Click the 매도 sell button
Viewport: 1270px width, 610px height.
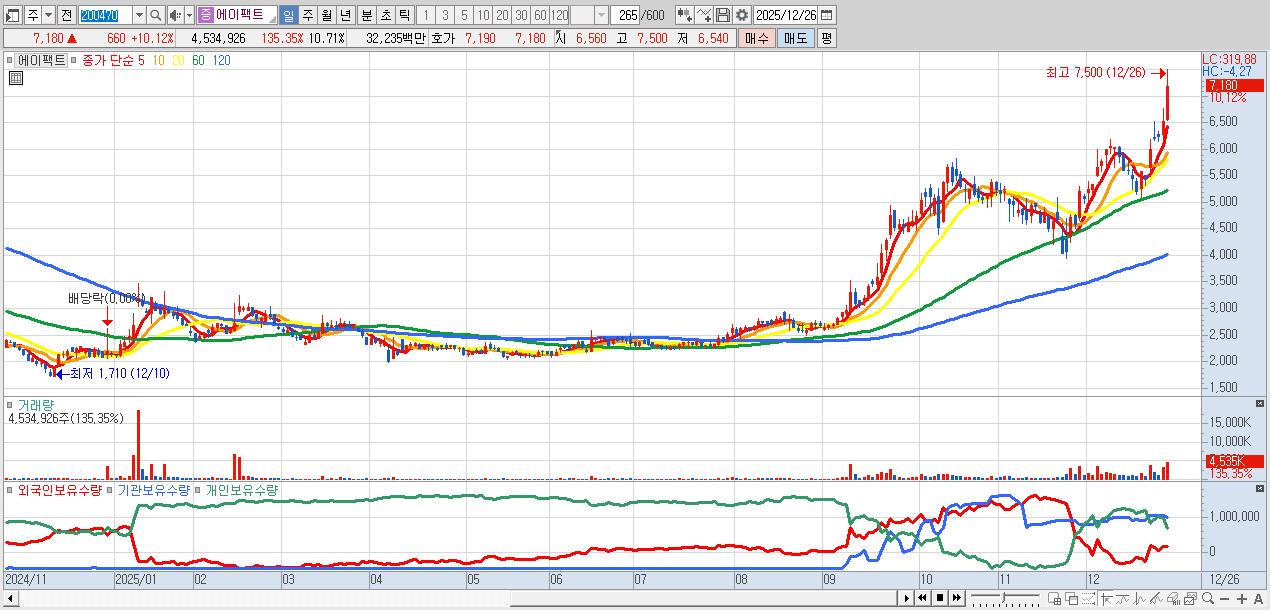795,38
